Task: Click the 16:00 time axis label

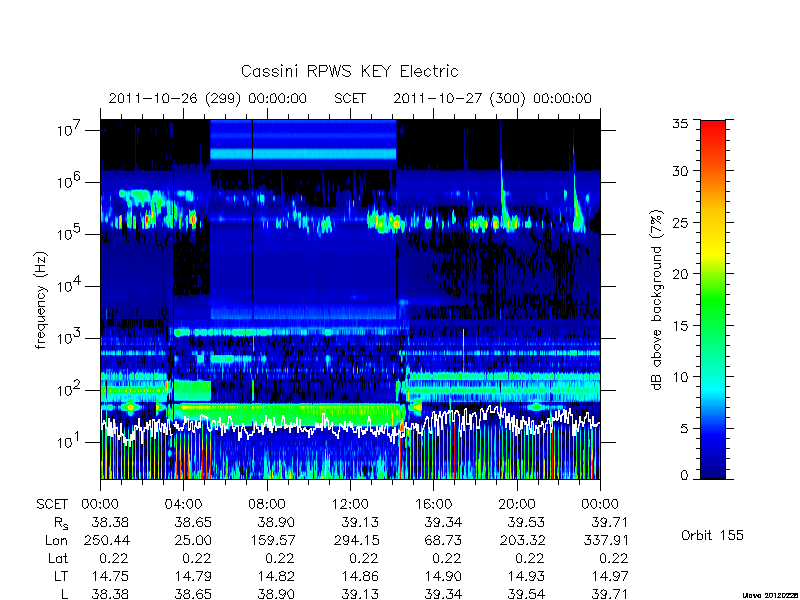Action: point(433,504)
